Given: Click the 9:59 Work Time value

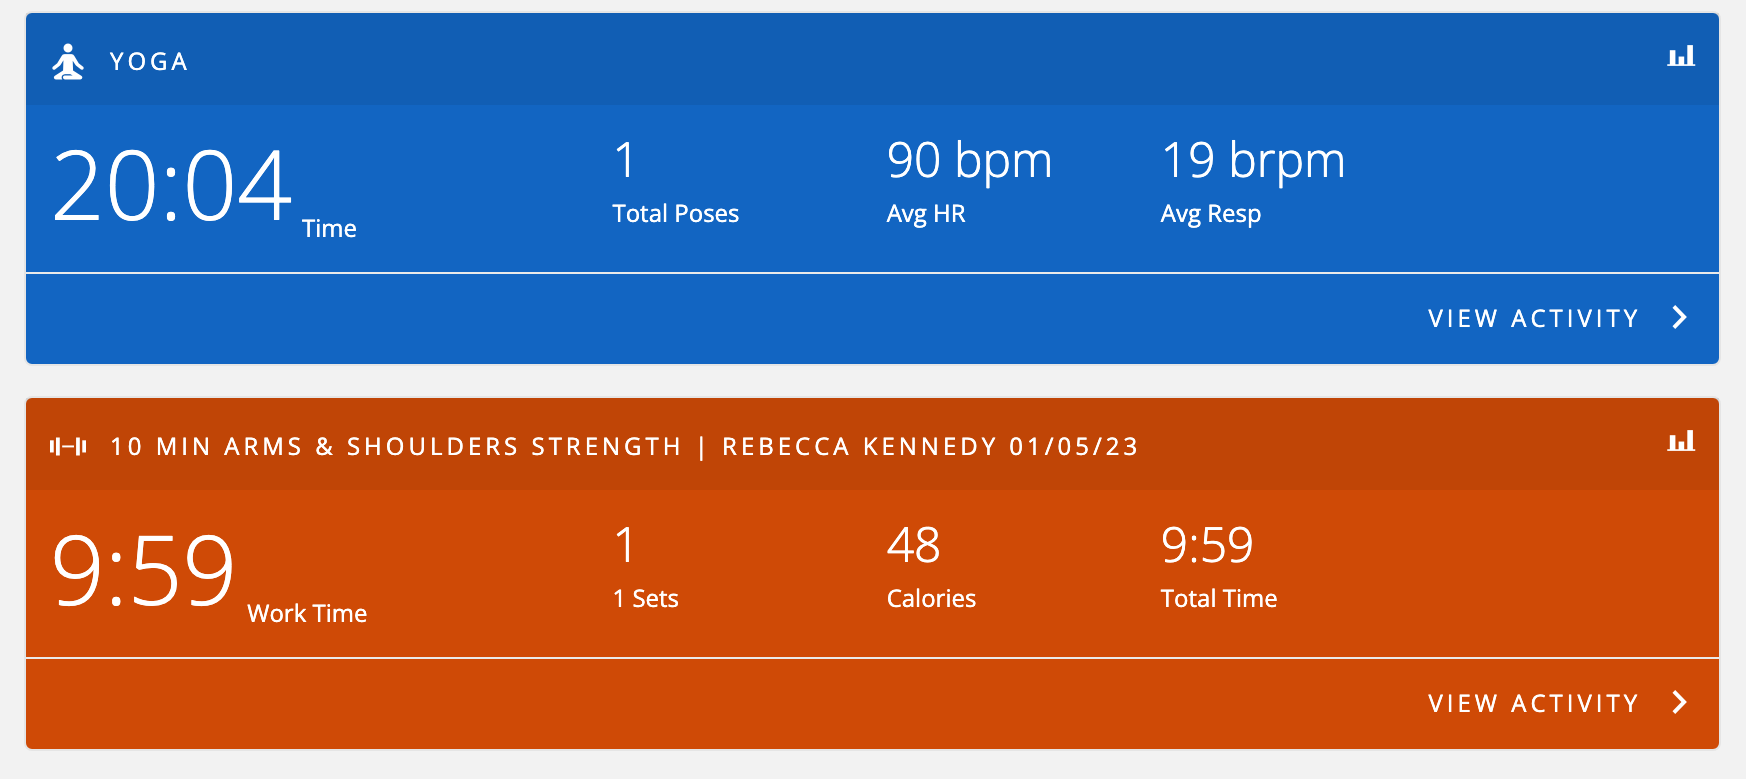Looking at the screenshot, I should (x=143, y=571).
